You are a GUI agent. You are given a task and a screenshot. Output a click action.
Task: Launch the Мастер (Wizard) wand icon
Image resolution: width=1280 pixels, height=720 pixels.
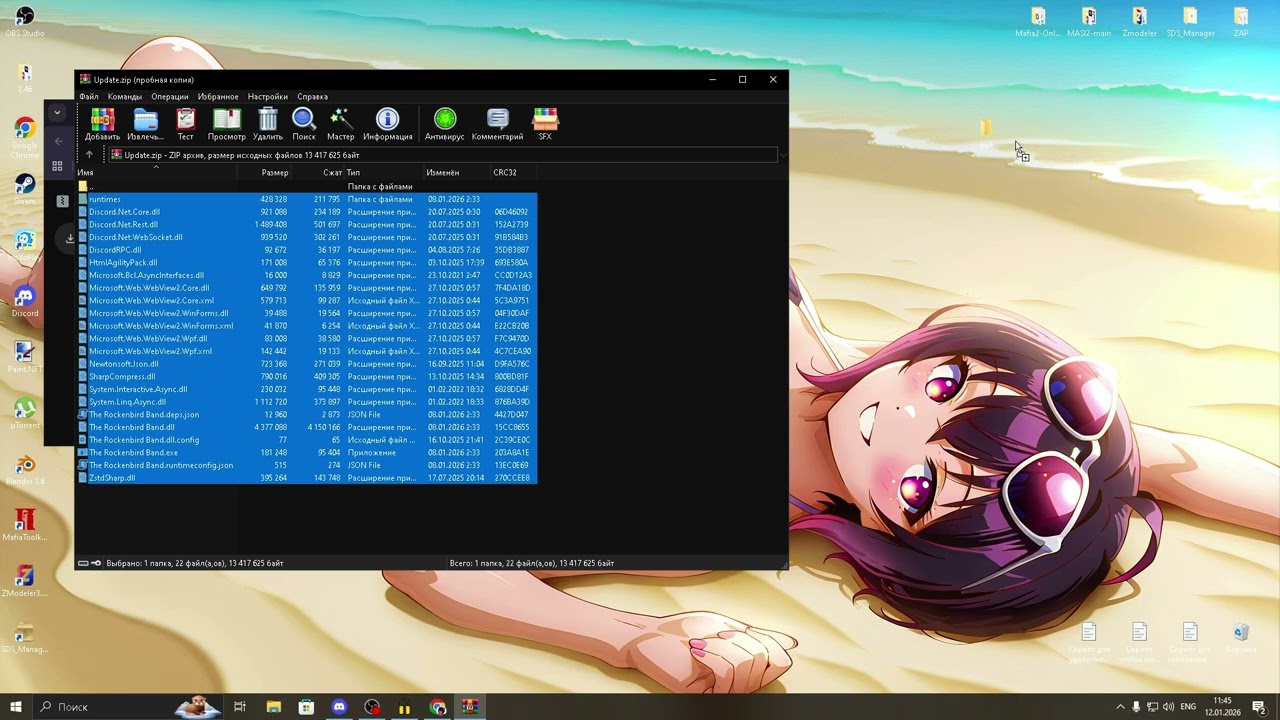tap(340, 124)
